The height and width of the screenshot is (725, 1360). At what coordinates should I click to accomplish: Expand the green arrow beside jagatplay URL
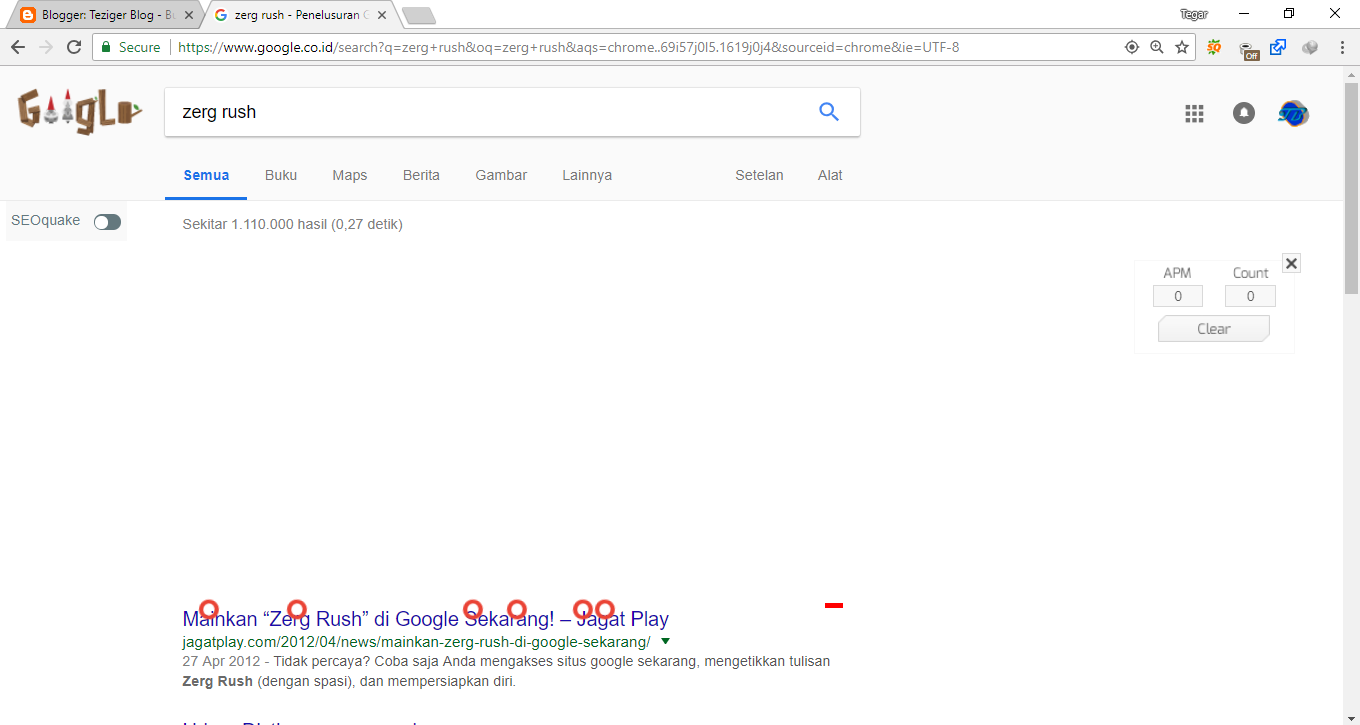[665, 641]
